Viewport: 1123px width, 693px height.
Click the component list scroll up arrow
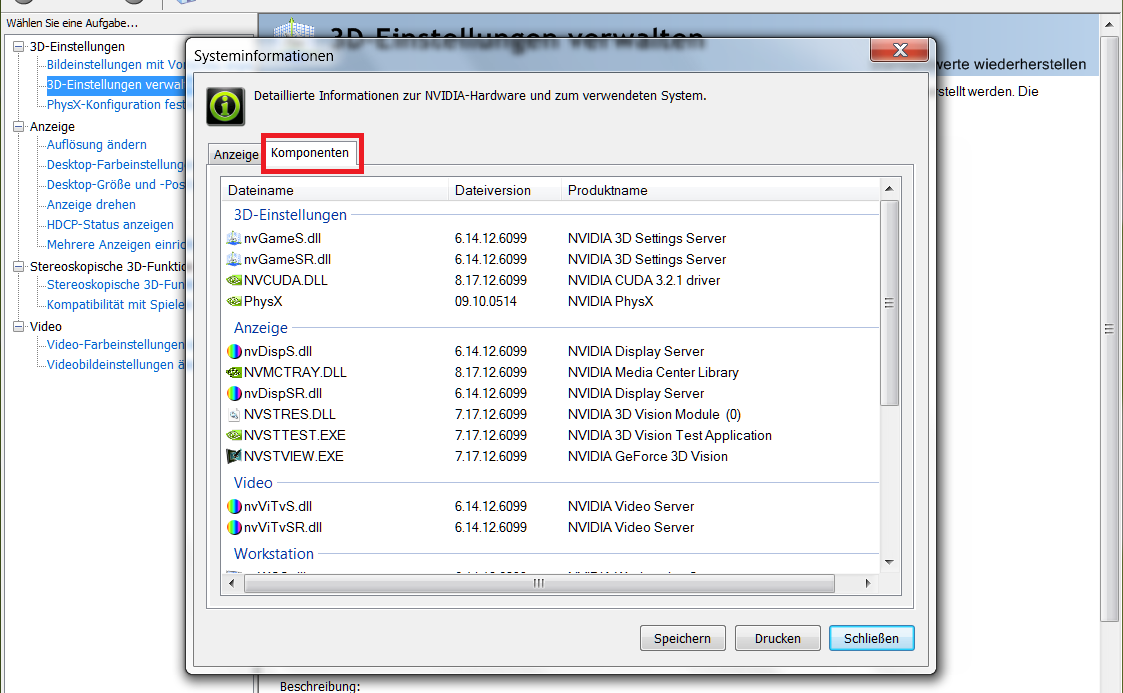coord(889,189)
